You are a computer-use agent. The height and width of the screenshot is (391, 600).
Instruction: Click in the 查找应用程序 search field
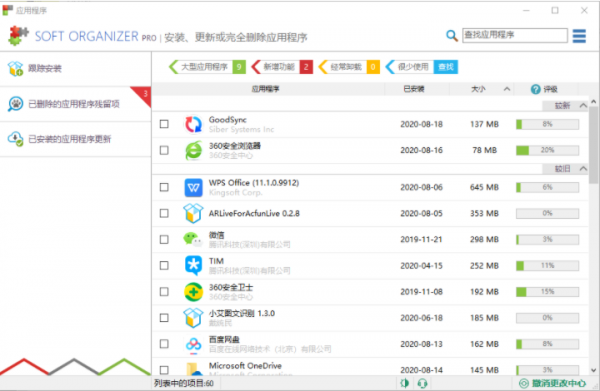click(515, 35)
